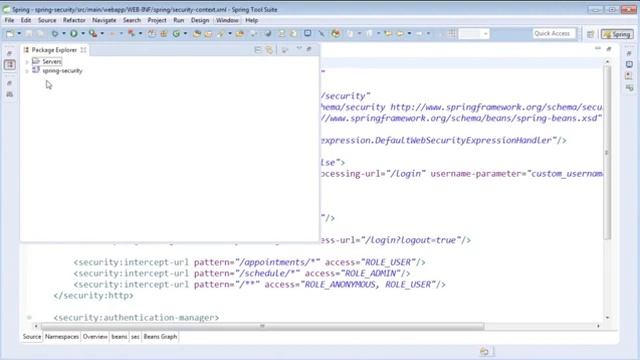Click the blue monitor toolbar icon
The image size is (640, 360).
click(307, 33)
